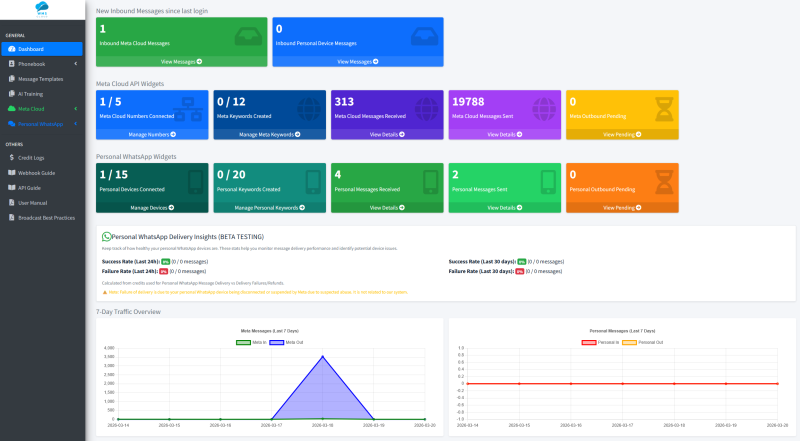Click the Message Templates copy icon
This screenshot has width=800, height=441.
tap(11, 78)
